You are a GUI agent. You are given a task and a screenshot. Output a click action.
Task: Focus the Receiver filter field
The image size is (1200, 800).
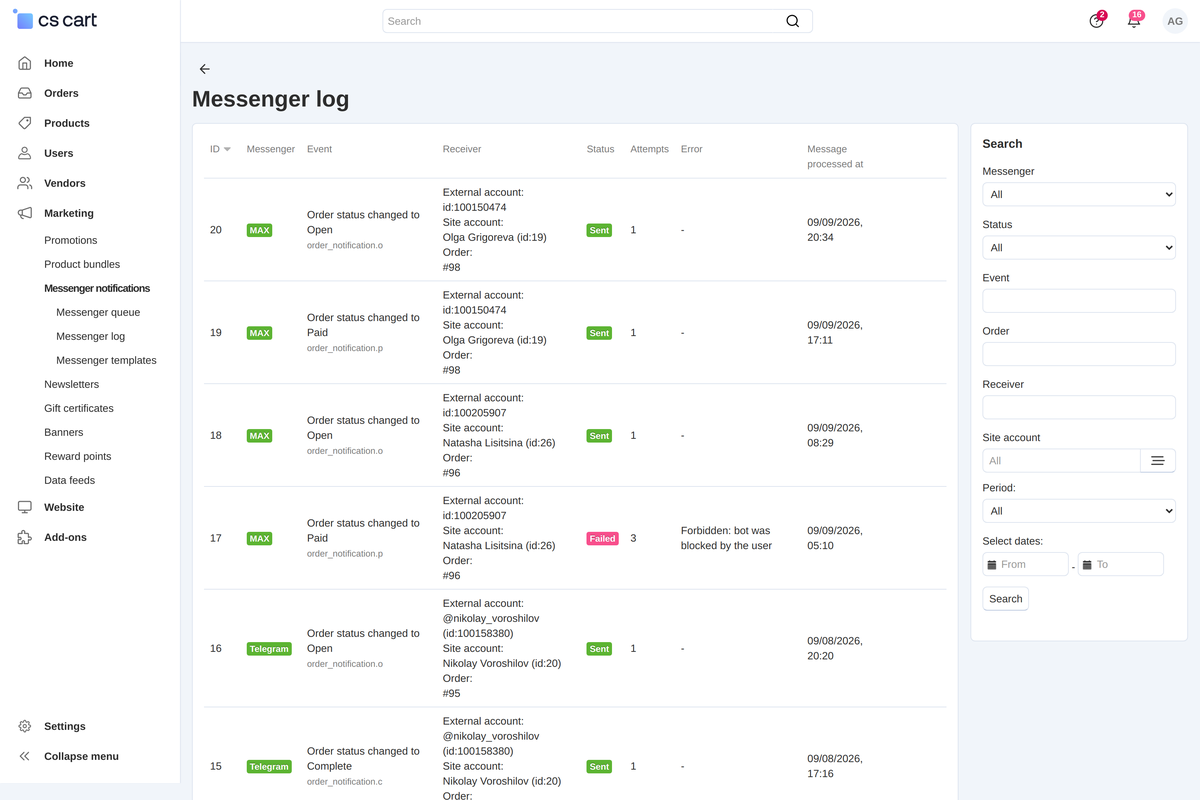pyautogui.click(x=1079, y=407)
